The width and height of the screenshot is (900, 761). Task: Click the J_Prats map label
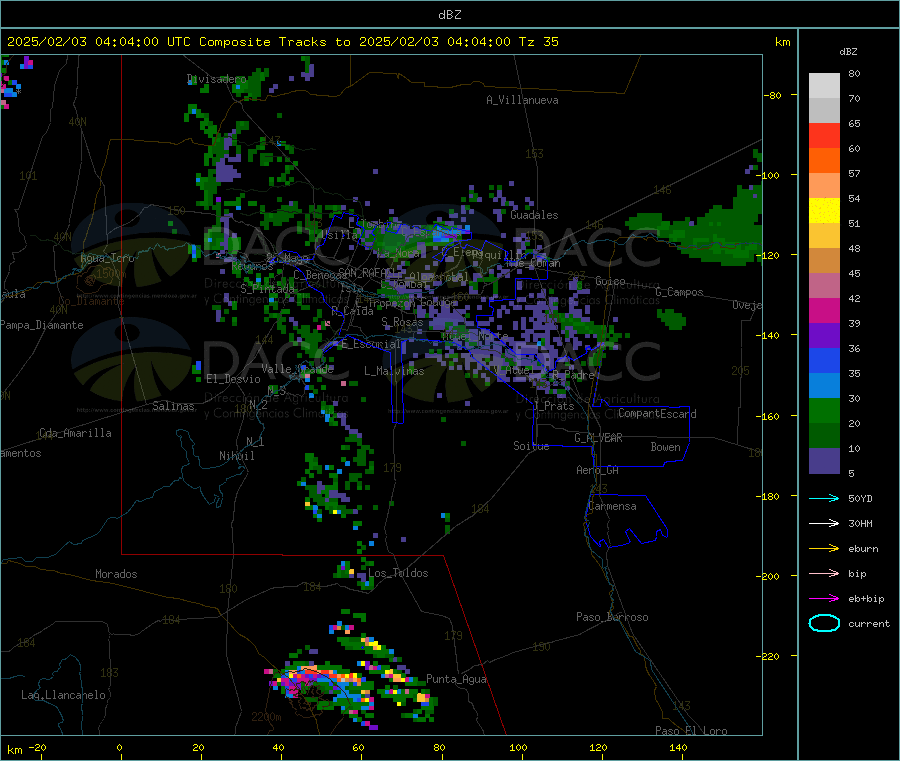coord(553,406)
